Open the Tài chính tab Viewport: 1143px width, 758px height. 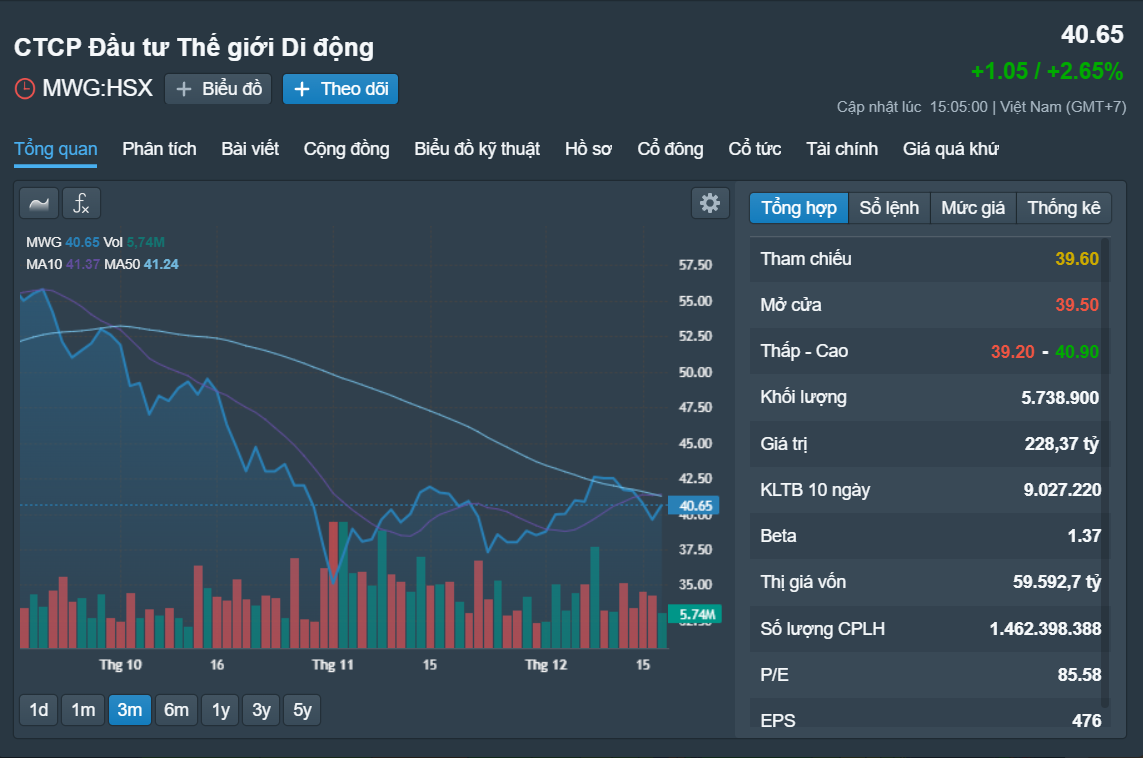(842, 149)
